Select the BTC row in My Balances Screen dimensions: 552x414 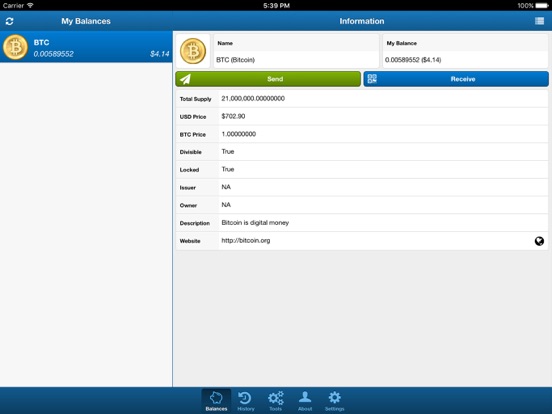pos(86,47)
